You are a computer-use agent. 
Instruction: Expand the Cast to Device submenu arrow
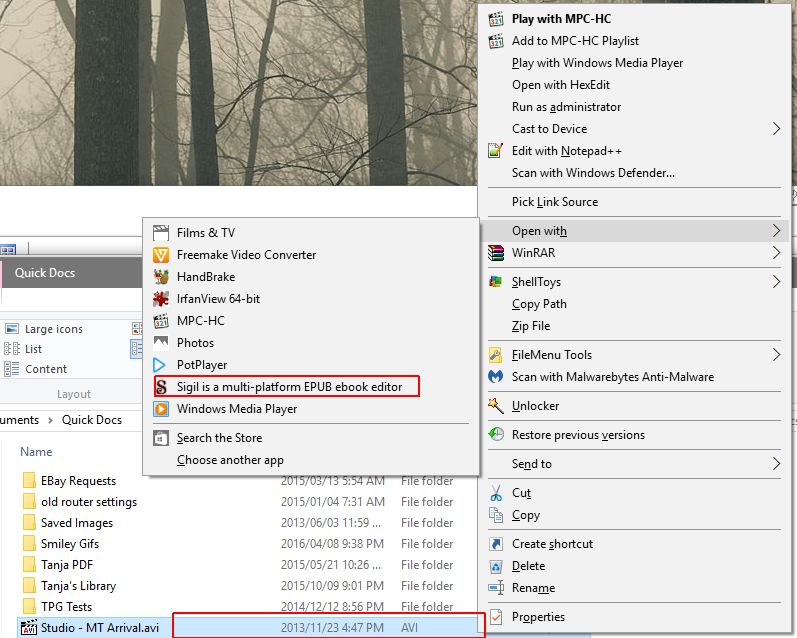(776, 129)
